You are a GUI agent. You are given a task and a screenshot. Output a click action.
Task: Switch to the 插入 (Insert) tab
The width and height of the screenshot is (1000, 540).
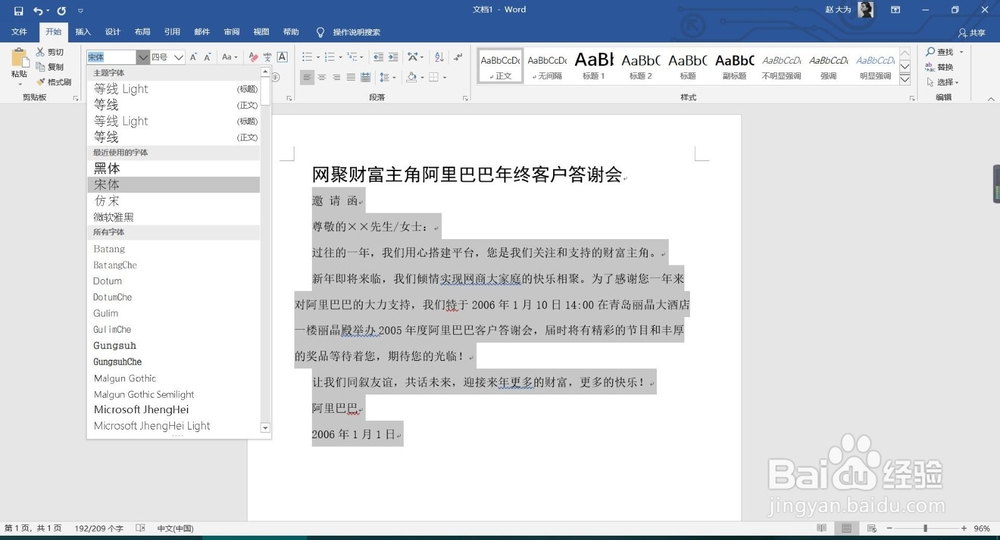pyautogui.click(x=83, y=32)
